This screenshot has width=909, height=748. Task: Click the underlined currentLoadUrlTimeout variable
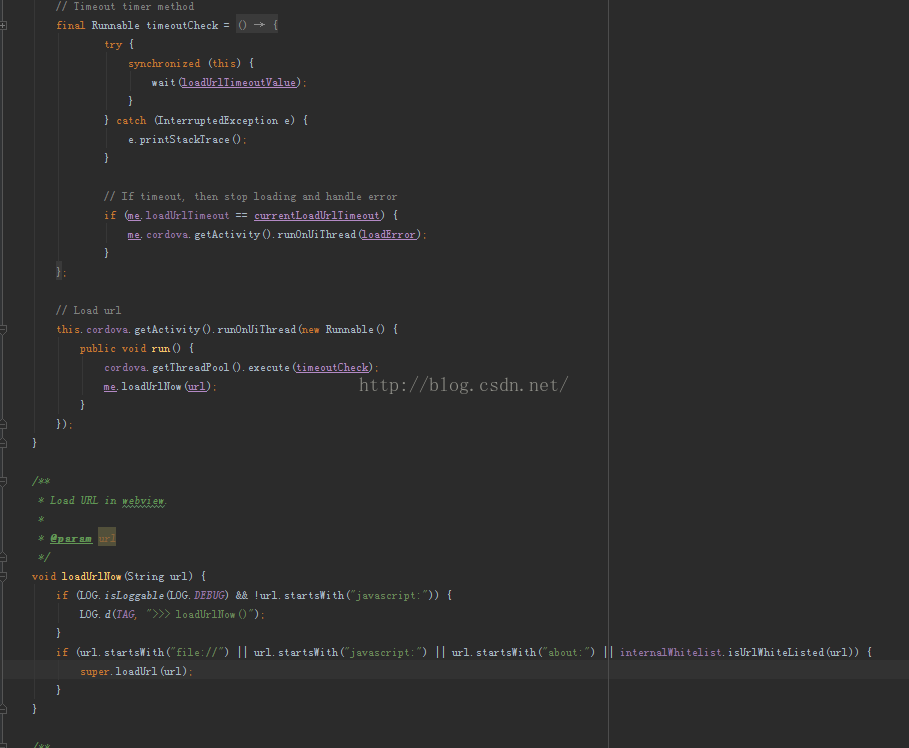click(317, 215)
